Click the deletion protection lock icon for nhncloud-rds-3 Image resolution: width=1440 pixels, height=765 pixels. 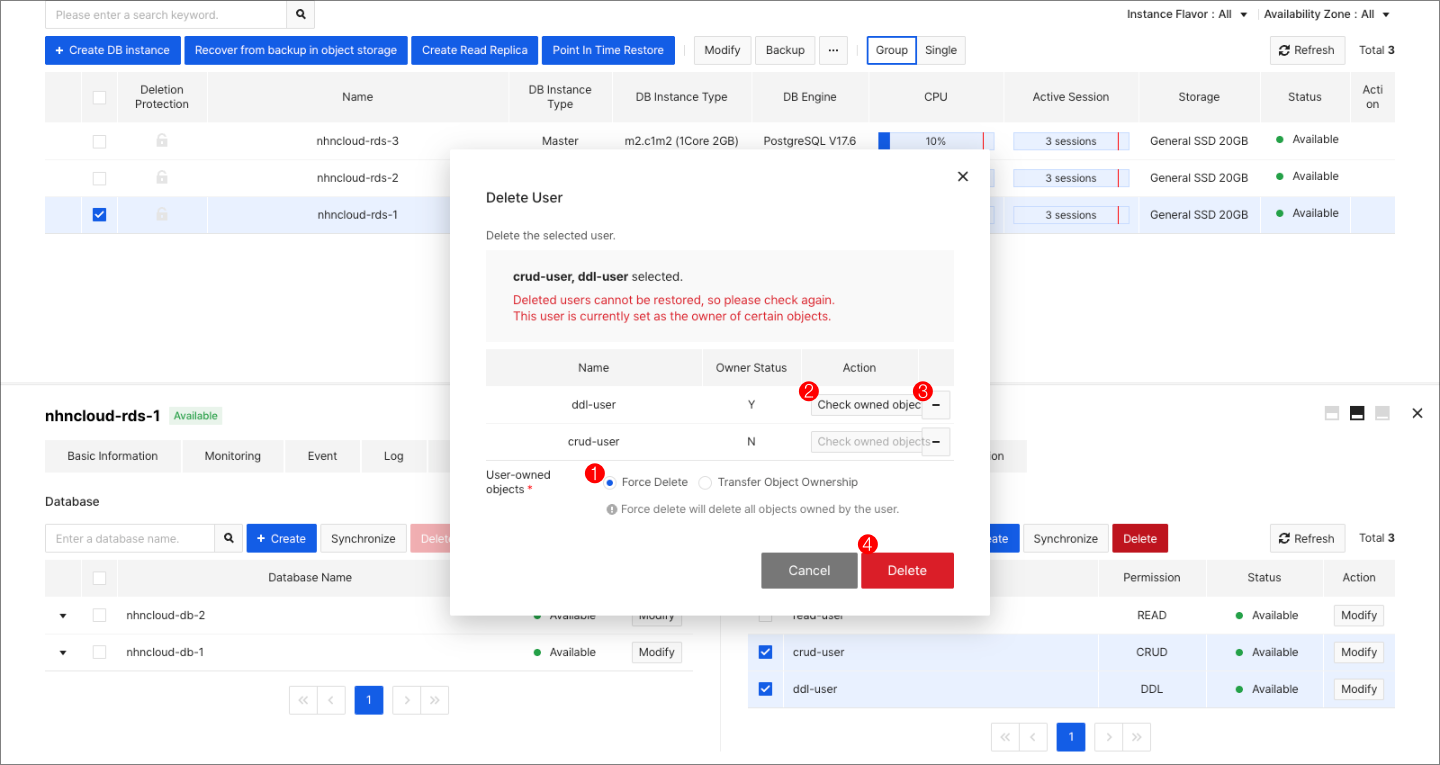161,140
